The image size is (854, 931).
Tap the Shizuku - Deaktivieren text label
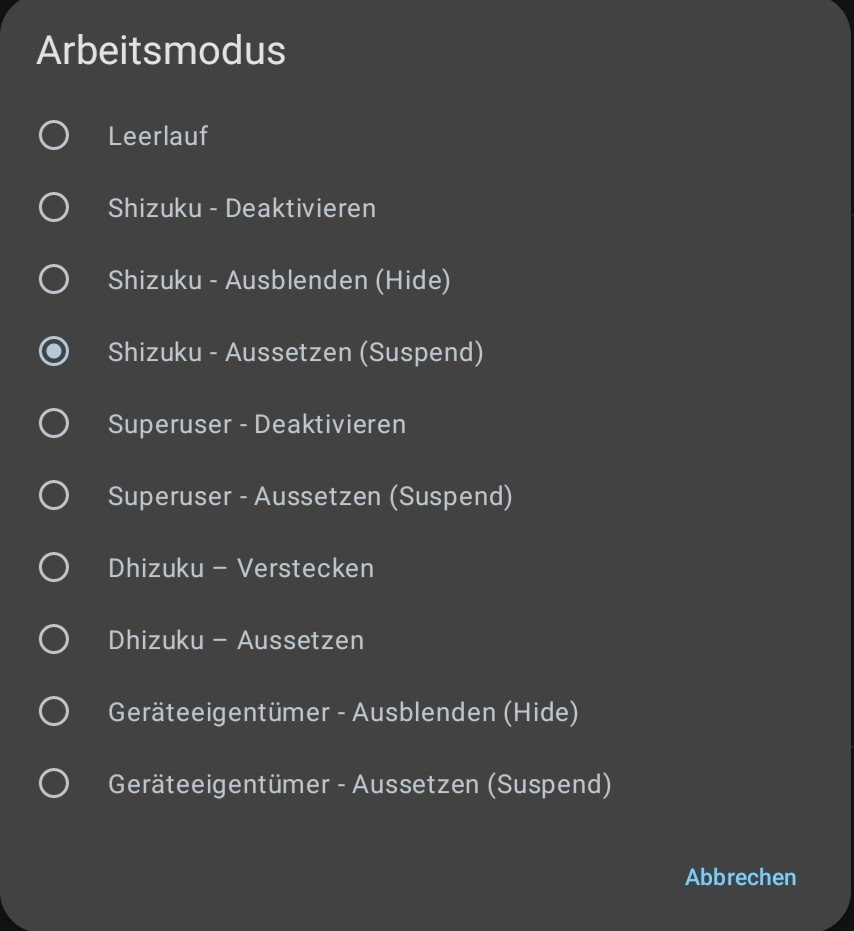coord(242,208)
